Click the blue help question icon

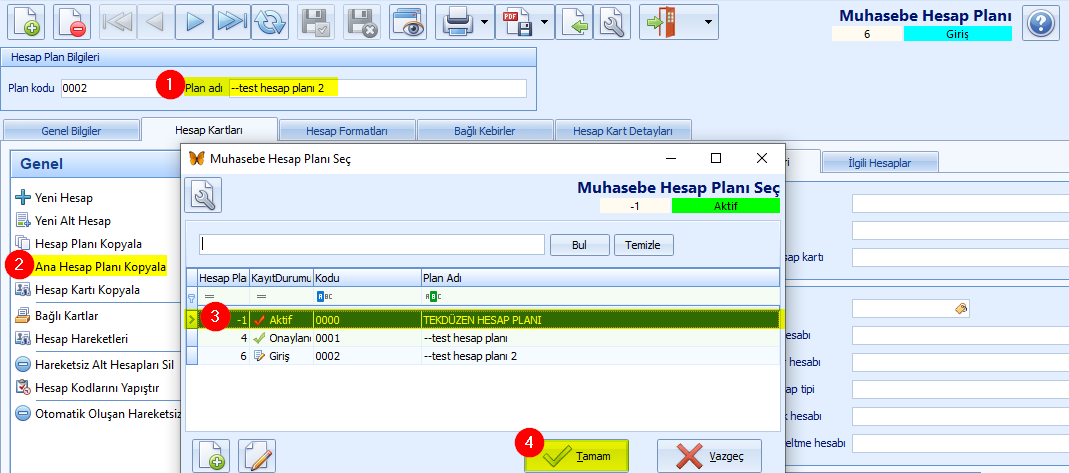click(x=1041, y=22)
